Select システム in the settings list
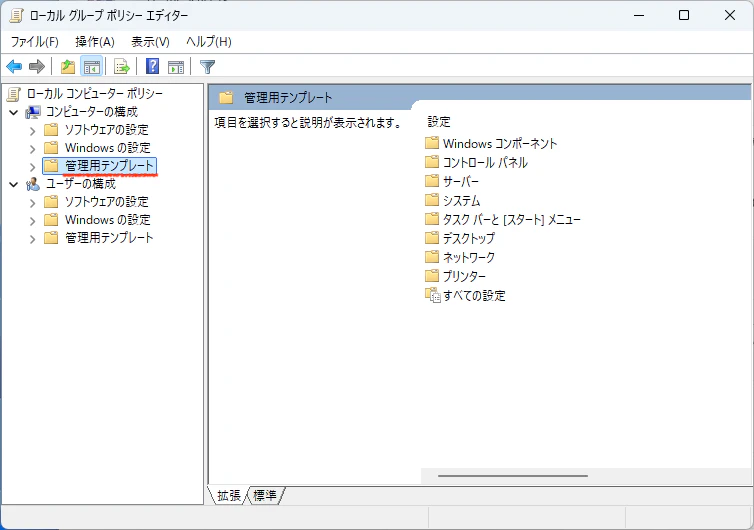 tap(462, 201)
